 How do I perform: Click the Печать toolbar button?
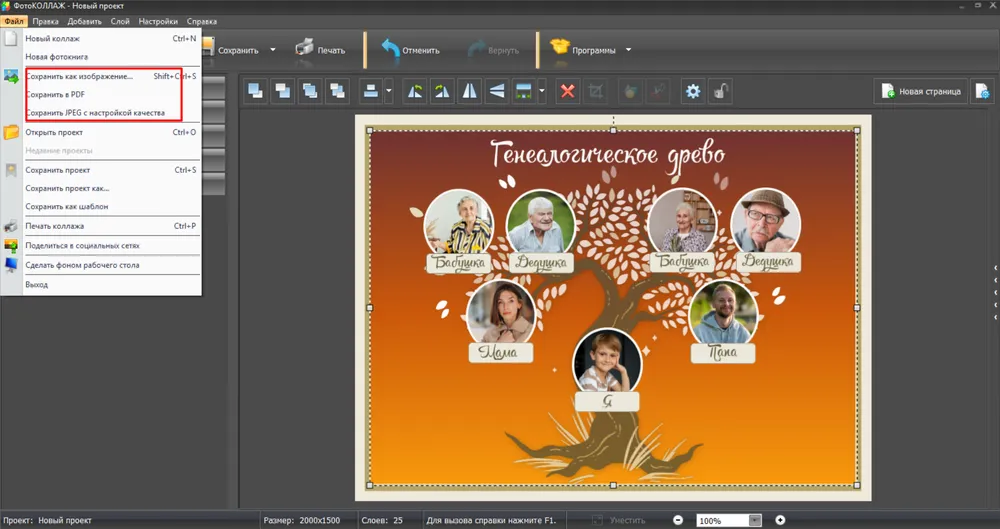click(320, 49)
